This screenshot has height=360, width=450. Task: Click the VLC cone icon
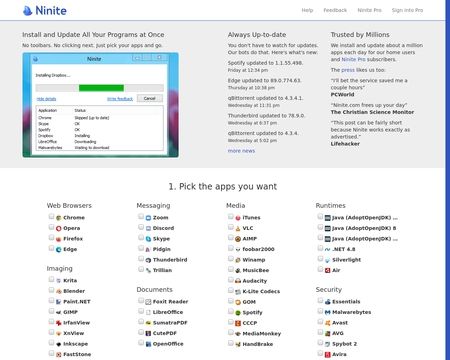pos(238,228)
